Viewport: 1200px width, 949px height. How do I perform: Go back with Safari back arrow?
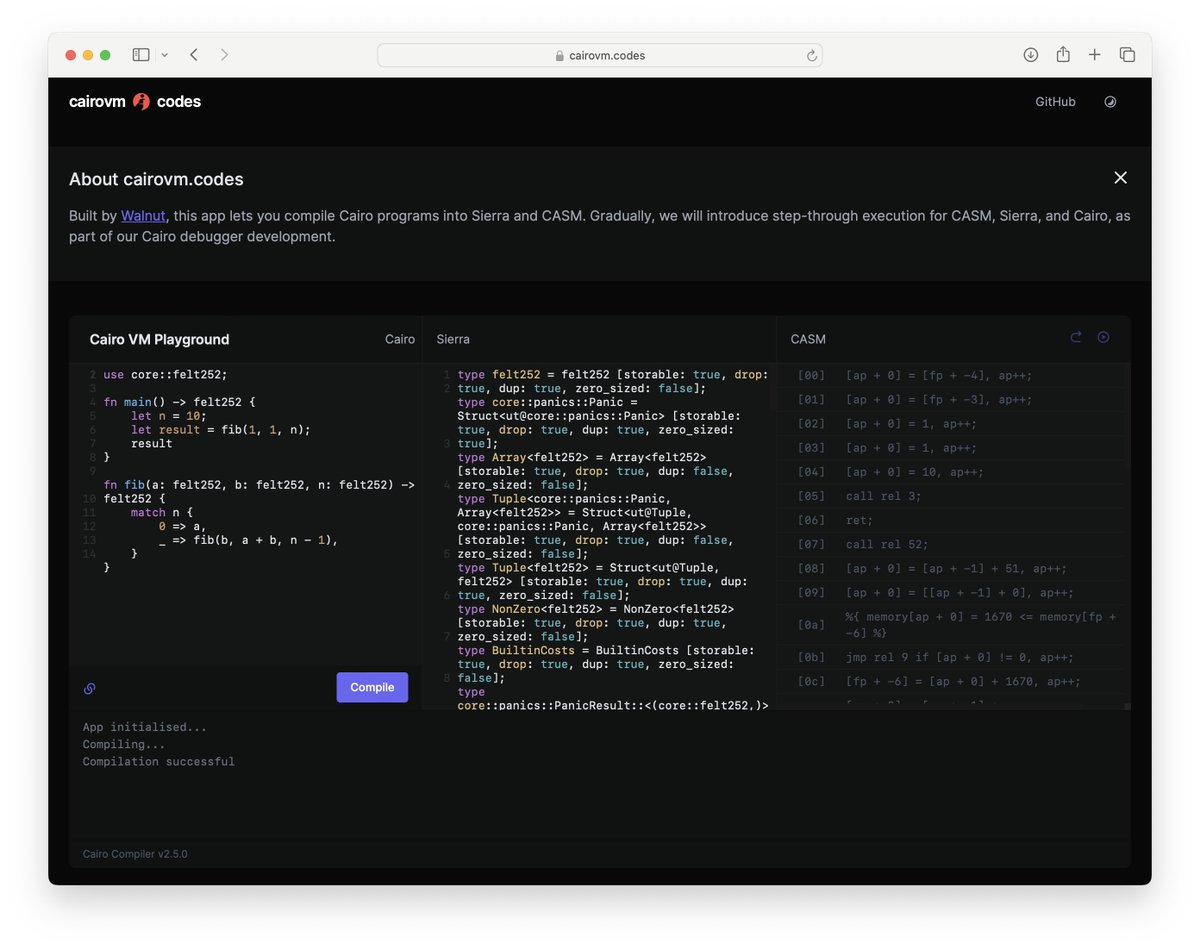pyautogui.click(x=194, y=55)
